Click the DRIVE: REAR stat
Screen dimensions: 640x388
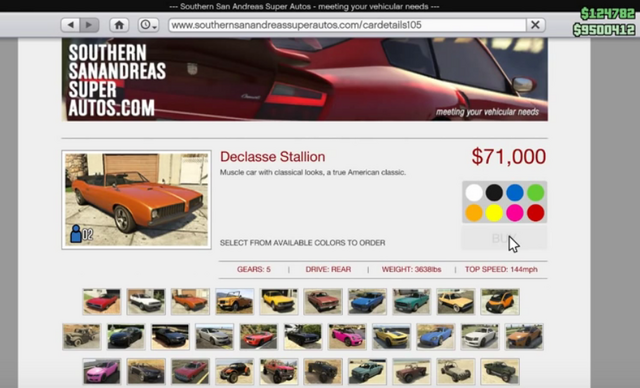(x=328, y=269)
